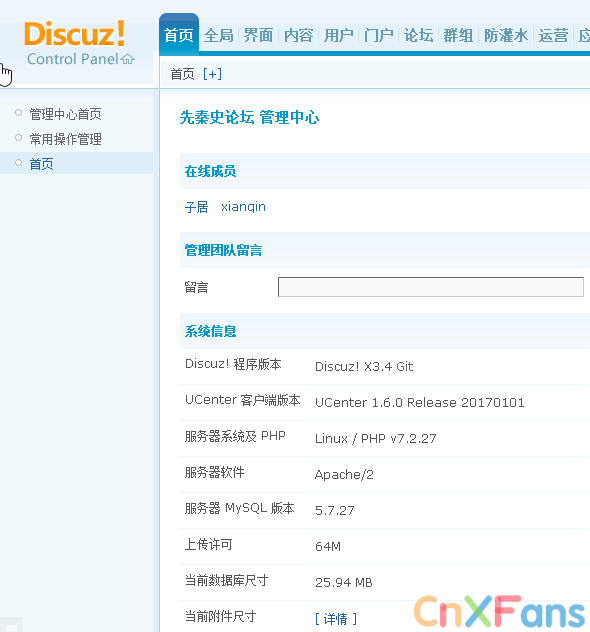Select the MySQL version 5.7.27 value
This screenshot has height=632, width=590.
[334, 510]
